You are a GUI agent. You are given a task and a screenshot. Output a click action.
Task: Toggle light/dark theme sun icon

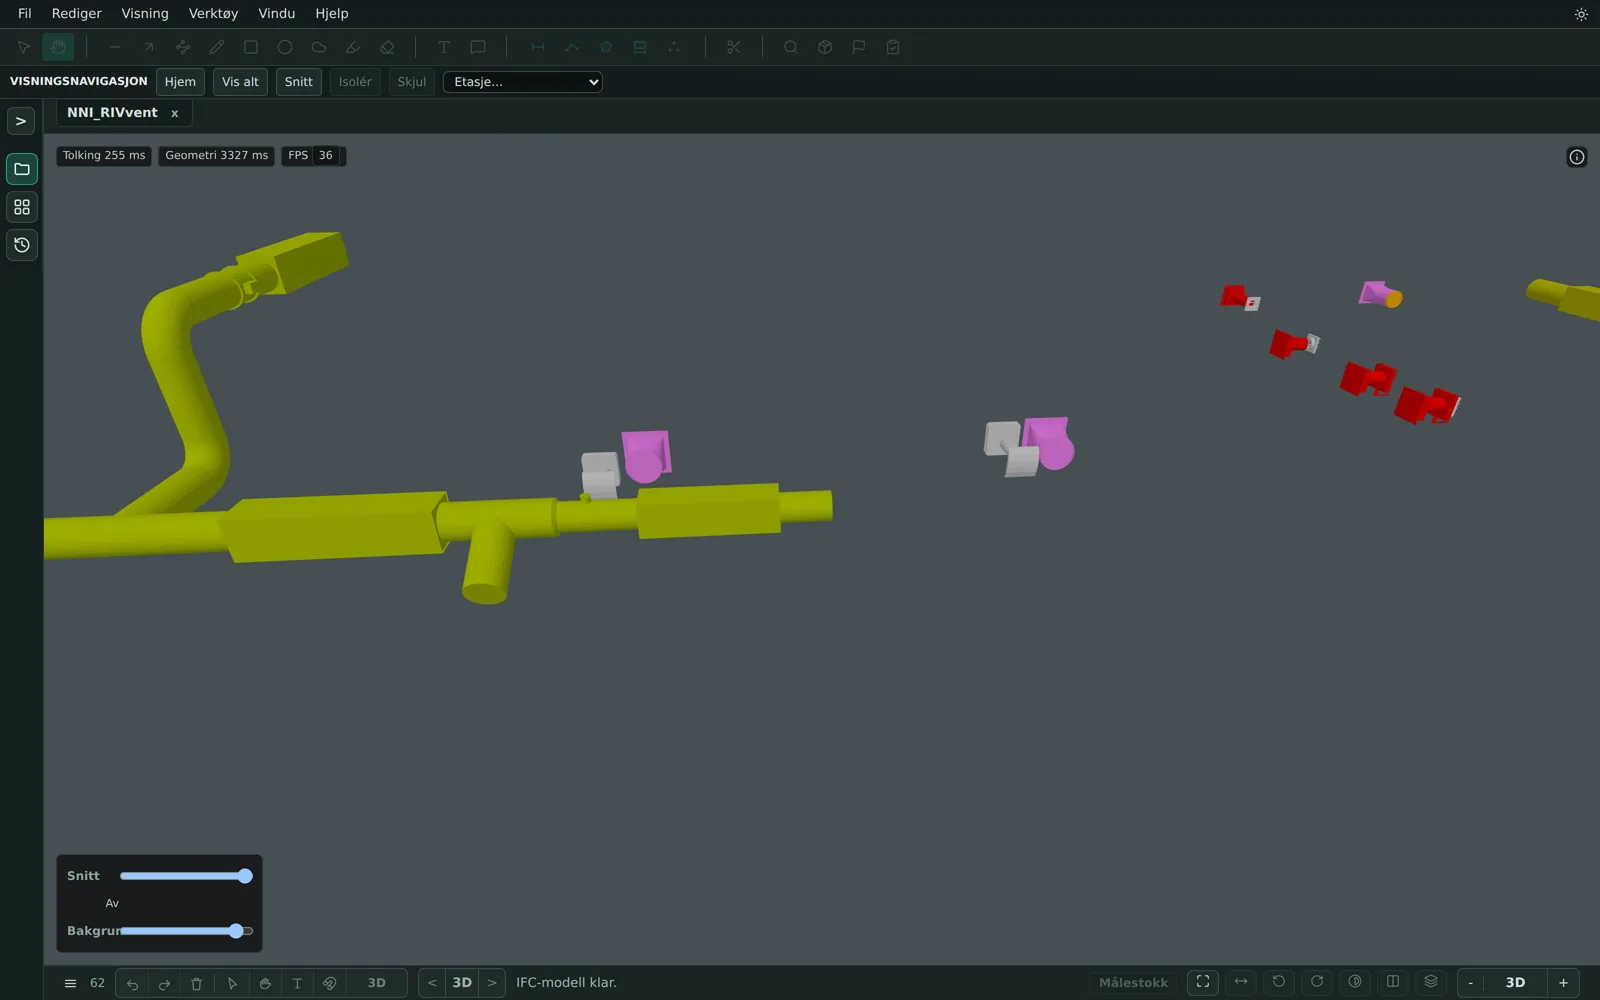point(1581,14)
